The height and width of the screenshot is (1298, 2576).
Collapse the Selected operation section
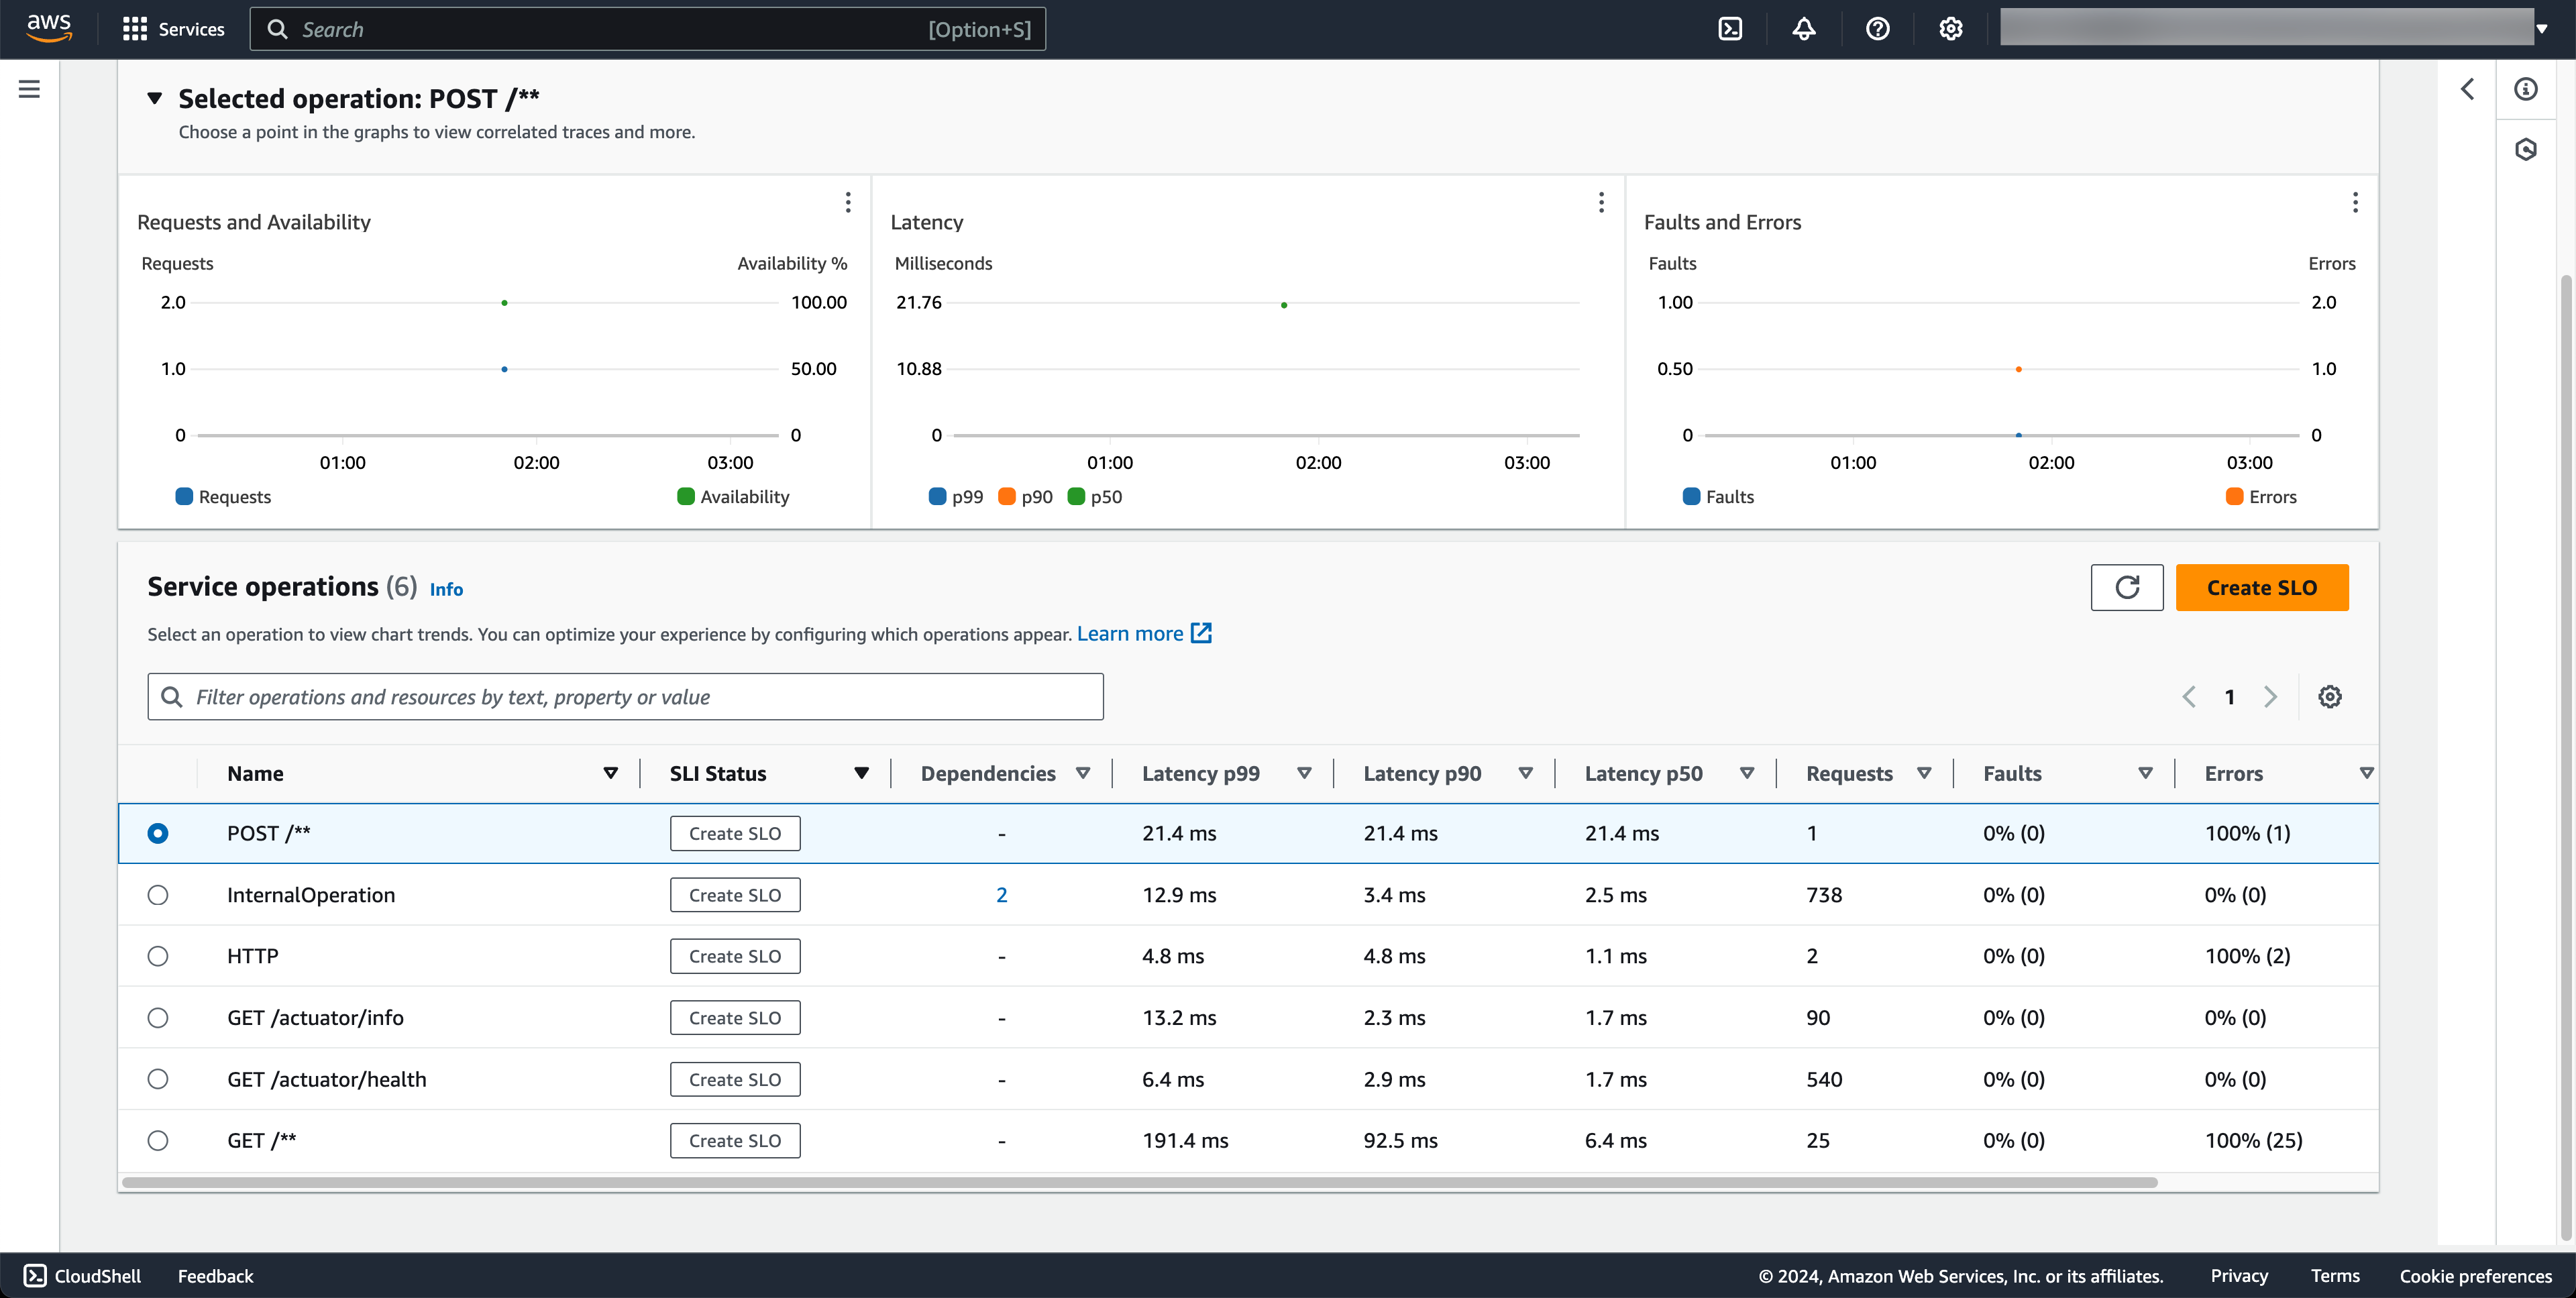click(155, 98)
